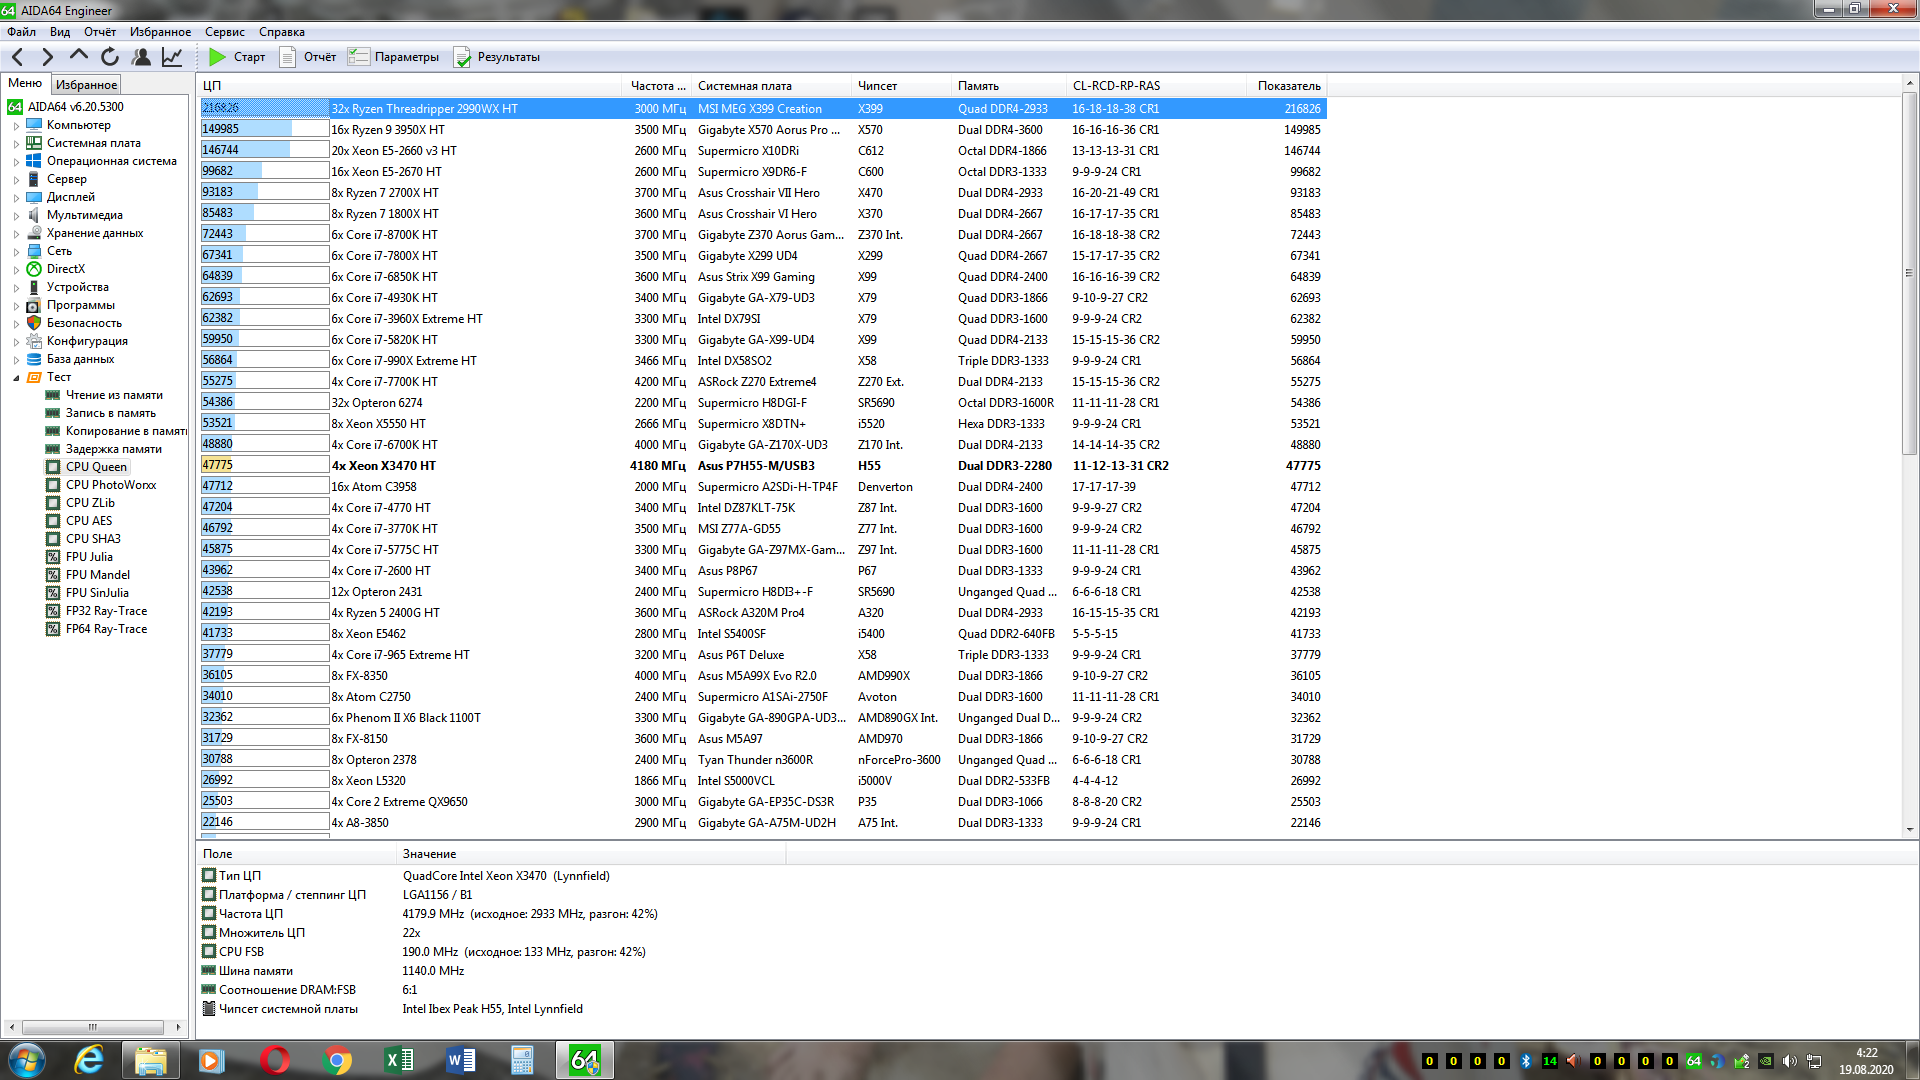The image size is (1920, 1080).
Task: Open the Вид menu
Action: 60,32
